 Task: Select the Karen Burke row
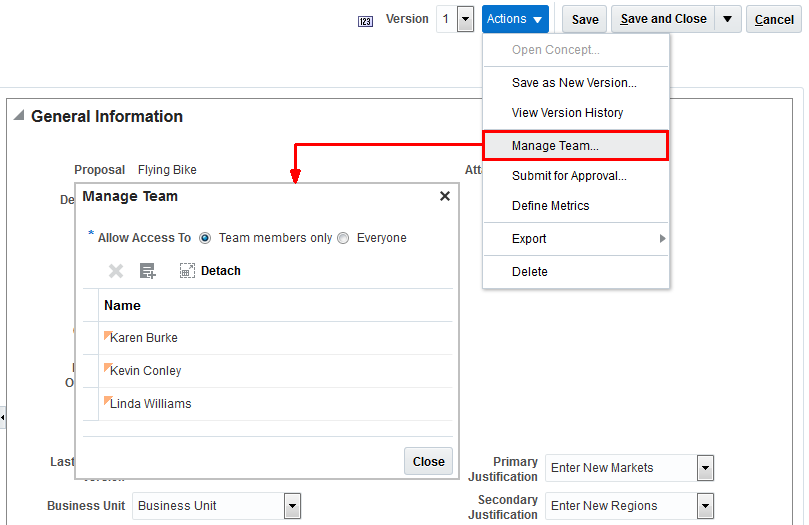[x=144, y=338]
